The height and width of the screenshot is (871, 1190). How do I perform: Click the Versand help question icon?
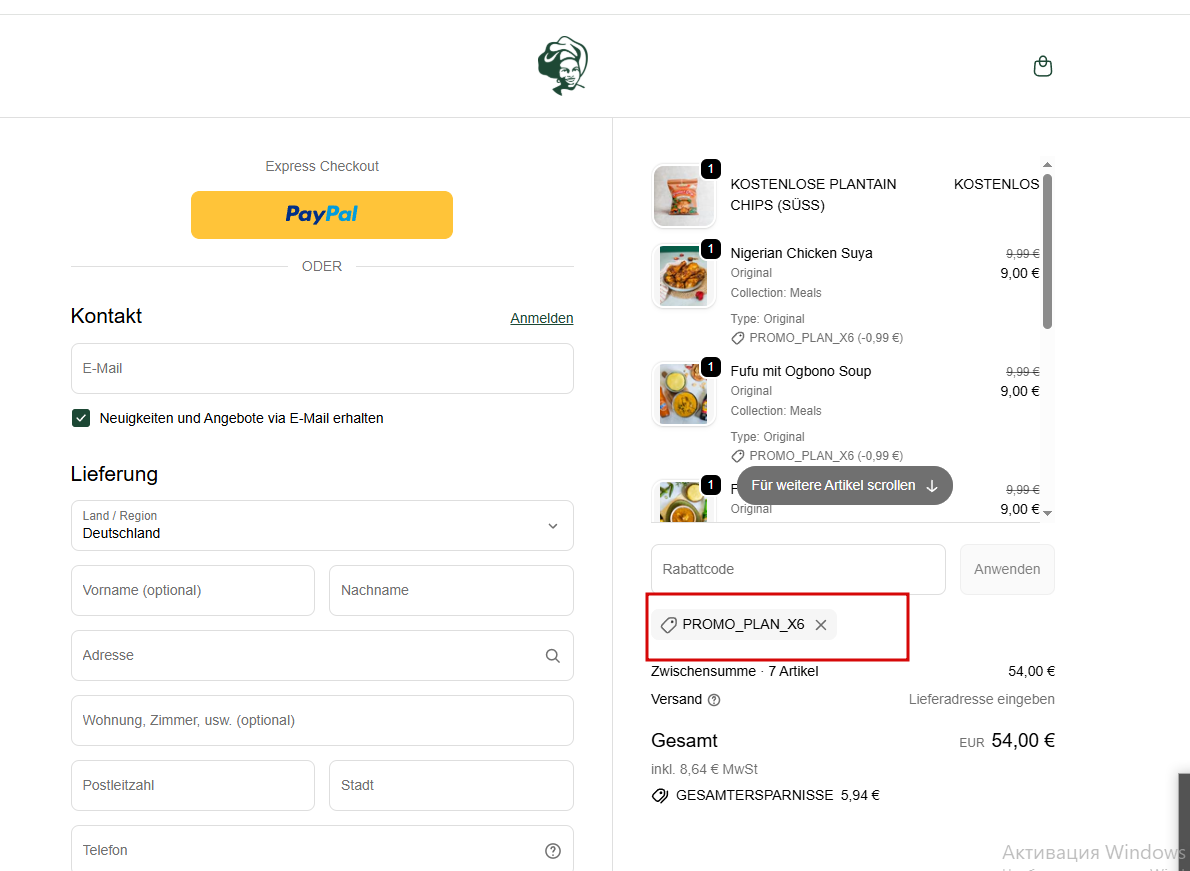[713, 700]
